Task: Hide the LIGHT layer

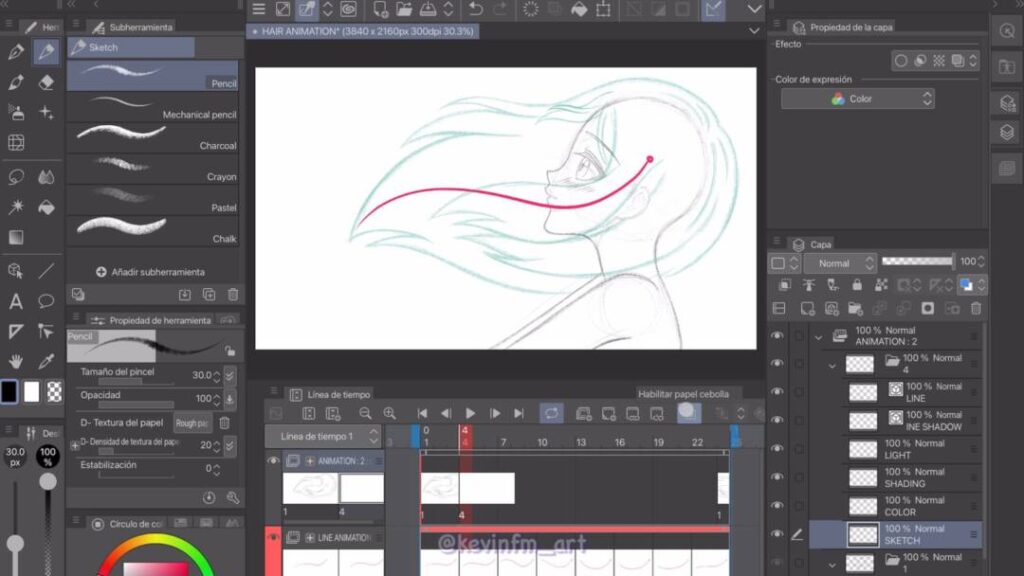Action: coord(776,448)
